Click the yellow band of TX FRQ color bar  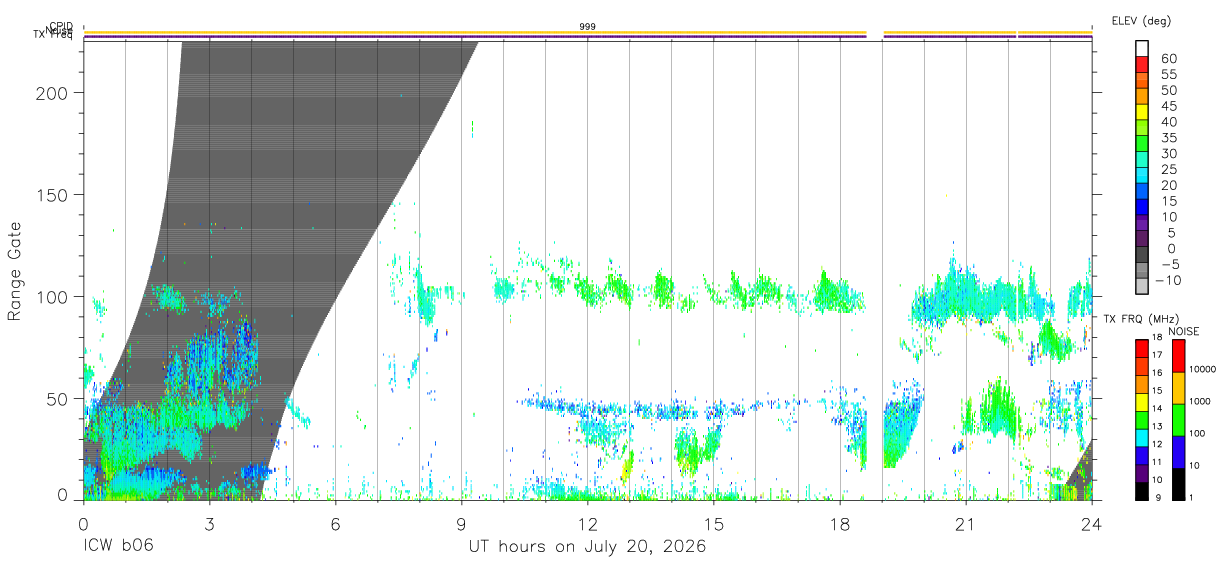[x=1142, y=402]
